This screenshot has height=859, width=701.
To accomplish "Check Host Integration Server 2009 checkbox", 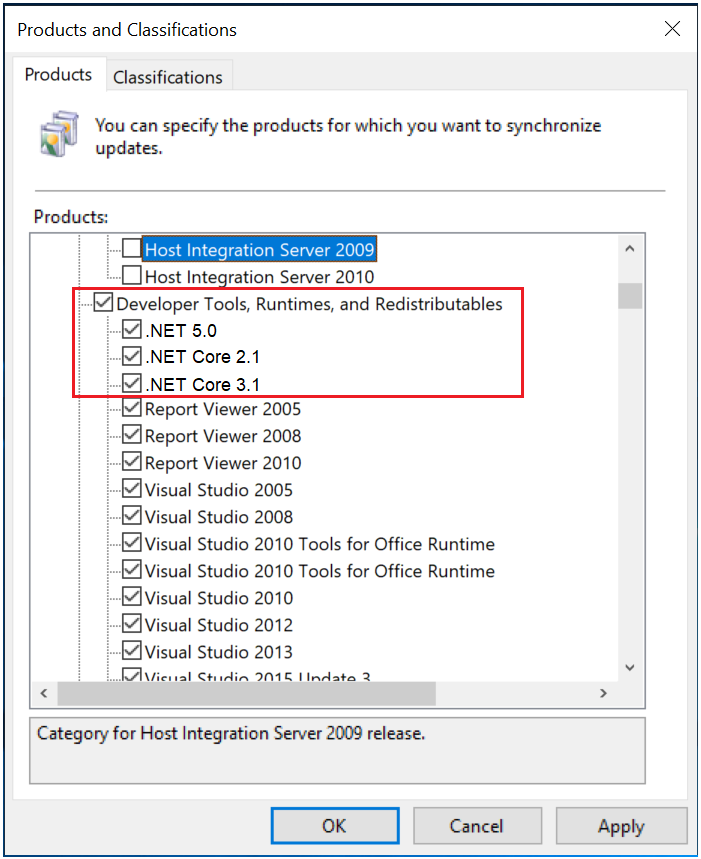I will (131, 249).
